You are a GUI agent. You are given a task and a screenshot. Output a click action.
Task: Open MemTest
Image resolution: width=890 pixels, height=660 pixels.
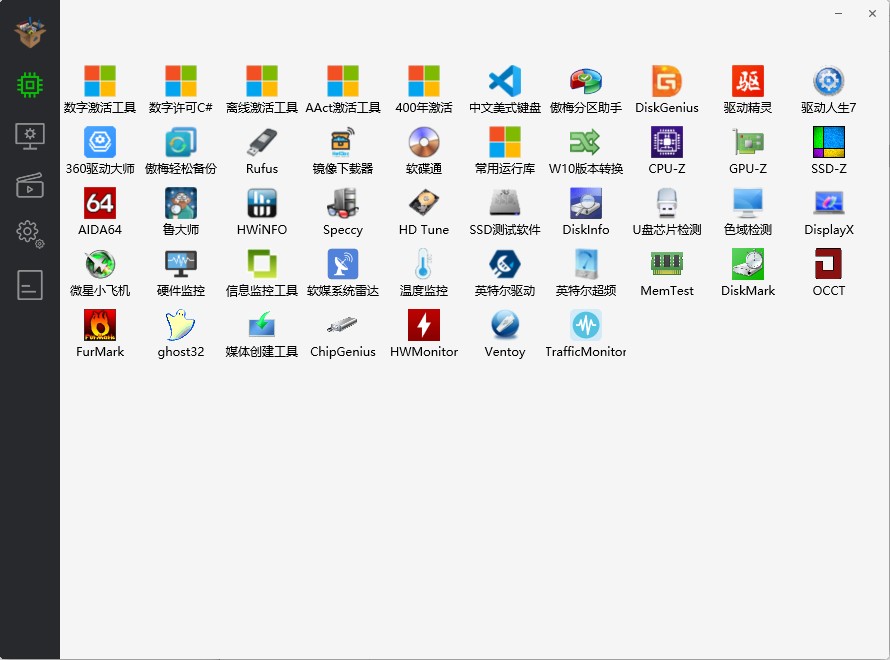point(667,273)
